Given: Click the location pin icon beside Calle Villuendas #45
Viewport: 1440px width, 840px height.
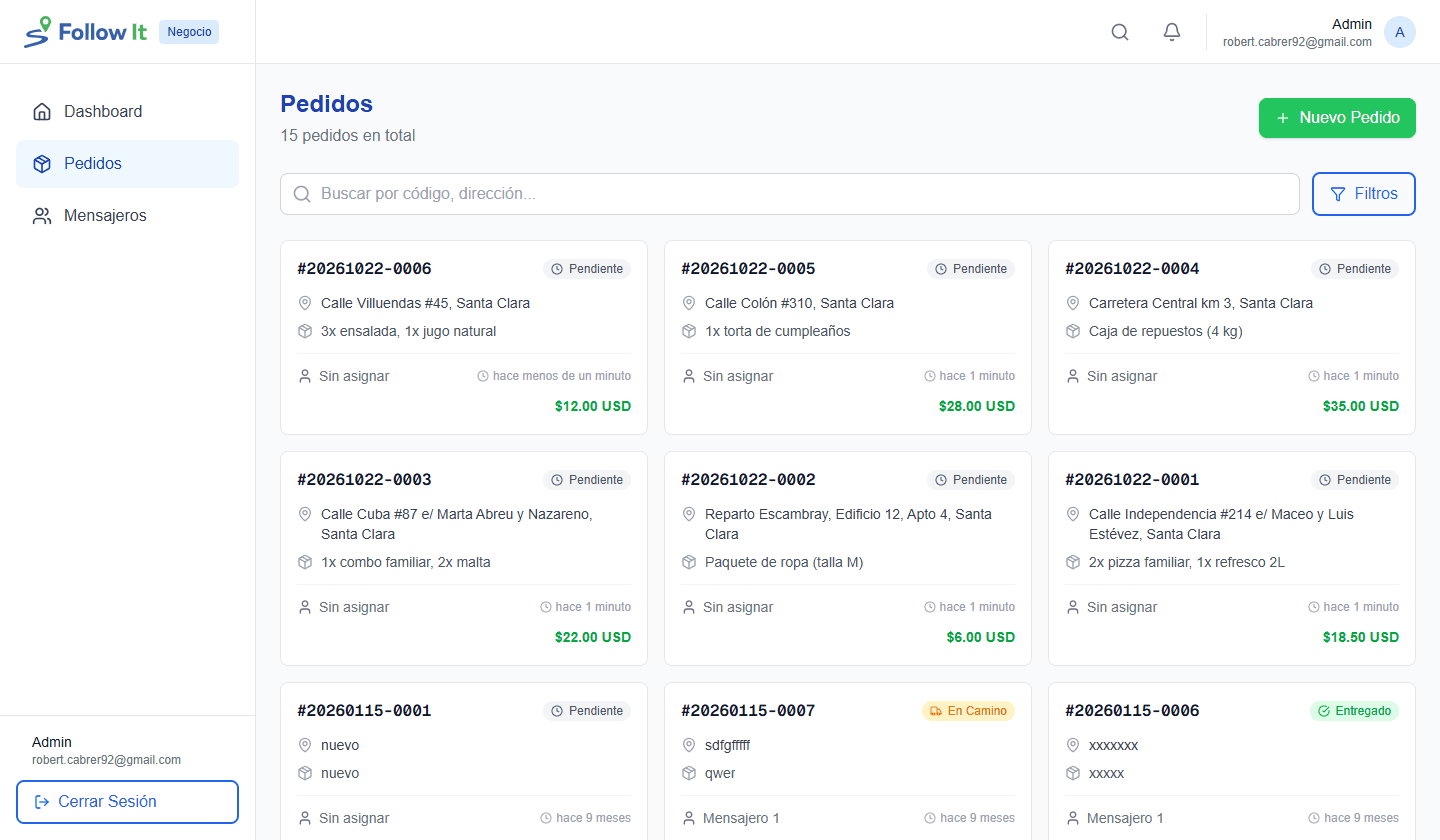Looking at the screenshot, I should 305,303.
